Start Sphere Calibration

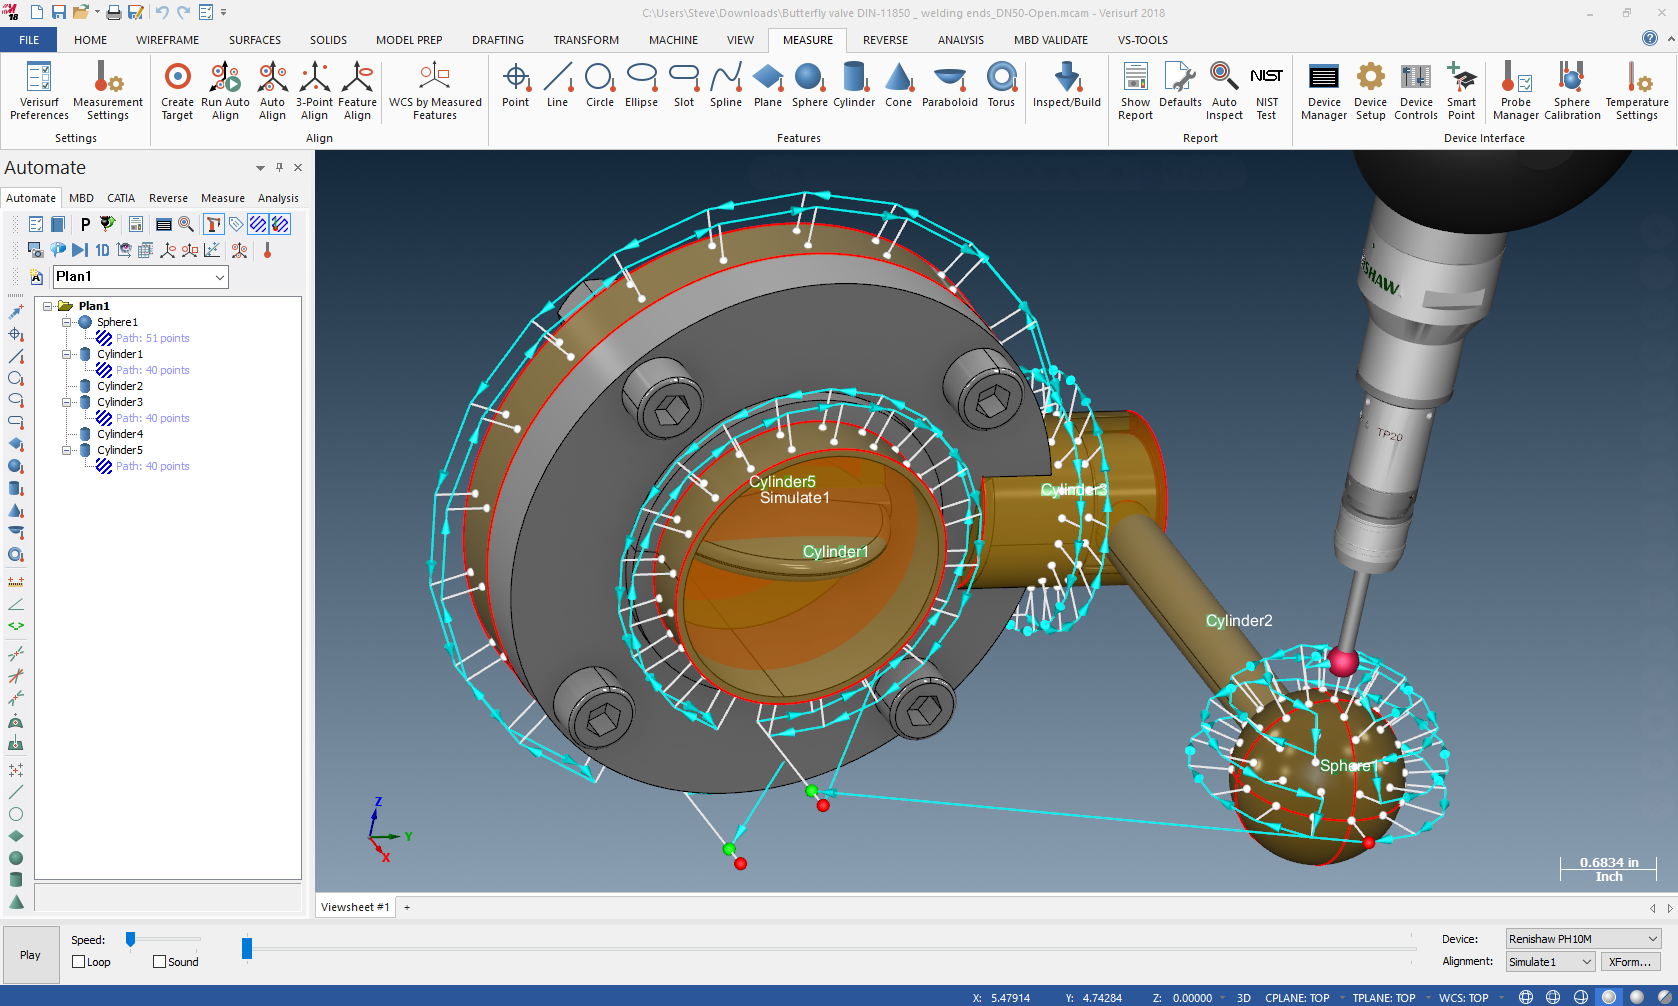pyautogui.click(x=1571, y=90)
